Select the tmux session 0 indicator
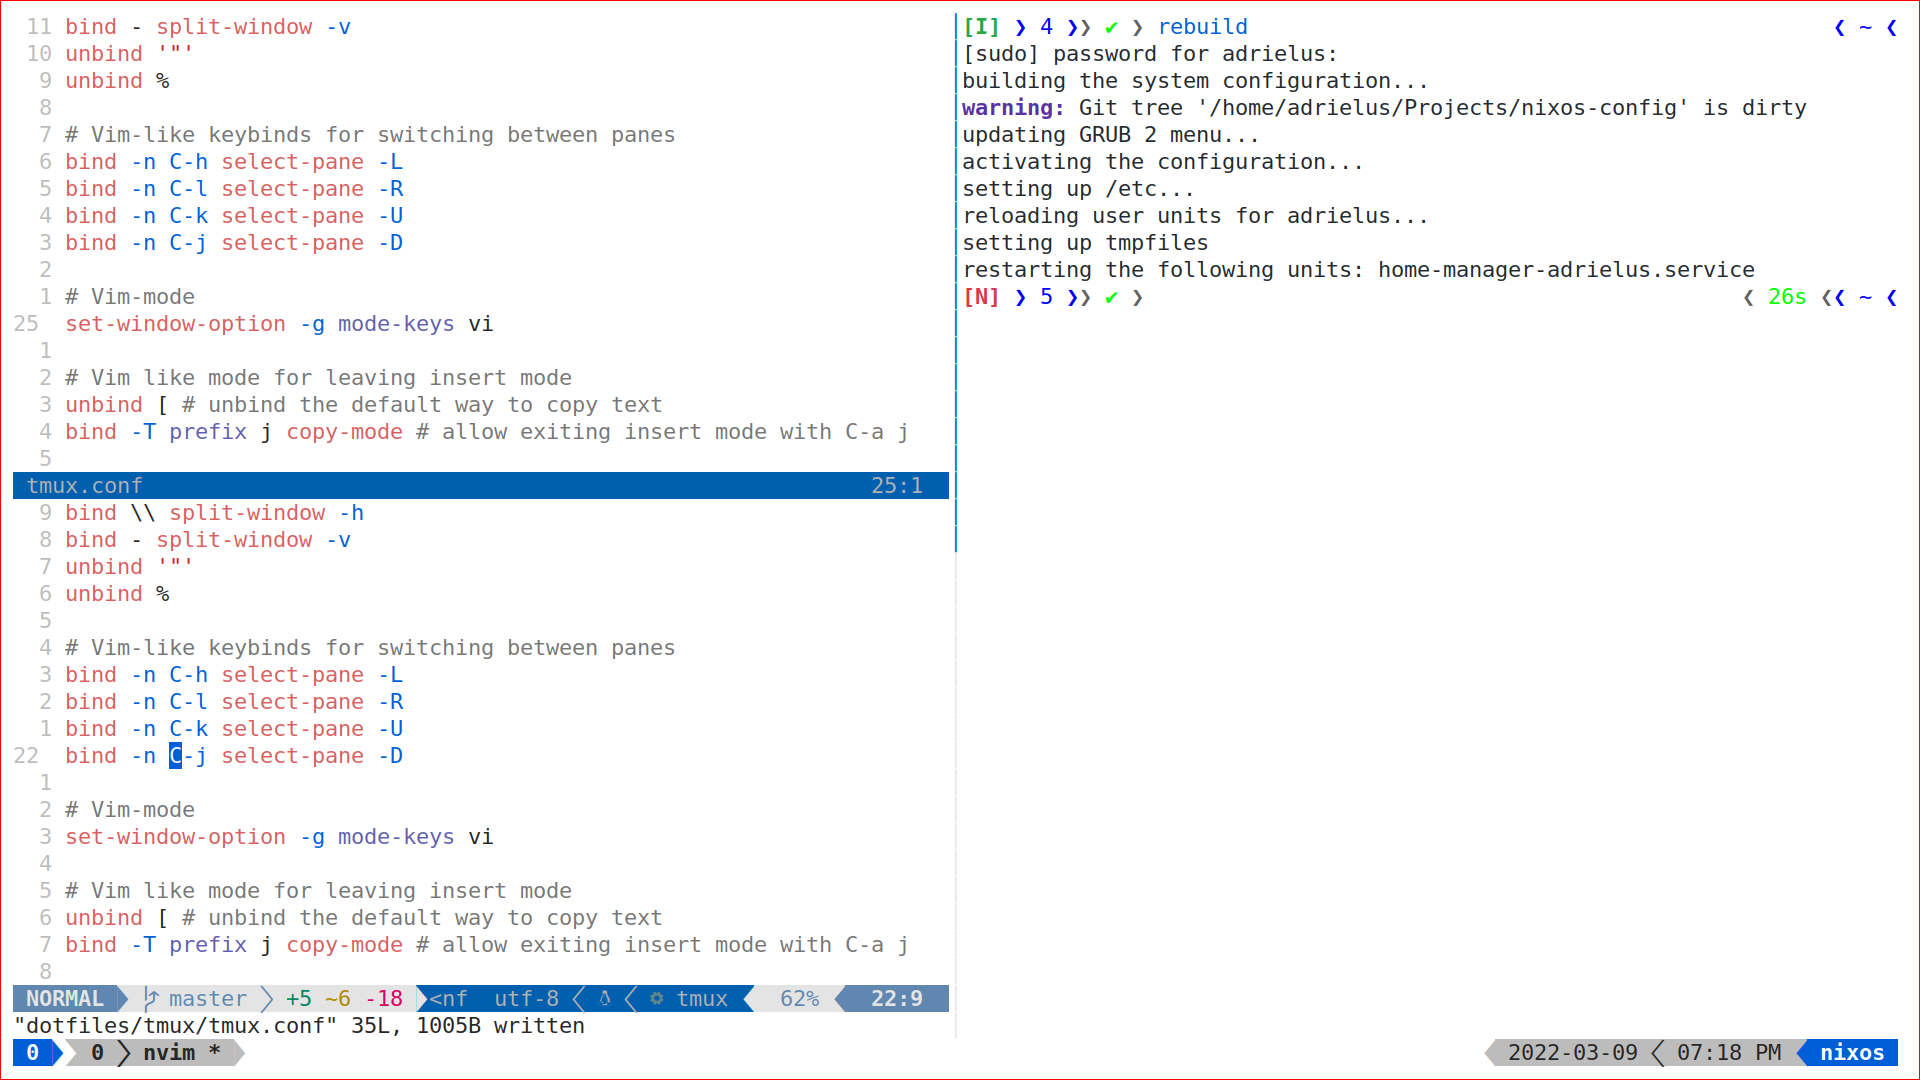The width and height of the screenshot is (1920, 1080). pyautogui.click(x=33, y=1052)
